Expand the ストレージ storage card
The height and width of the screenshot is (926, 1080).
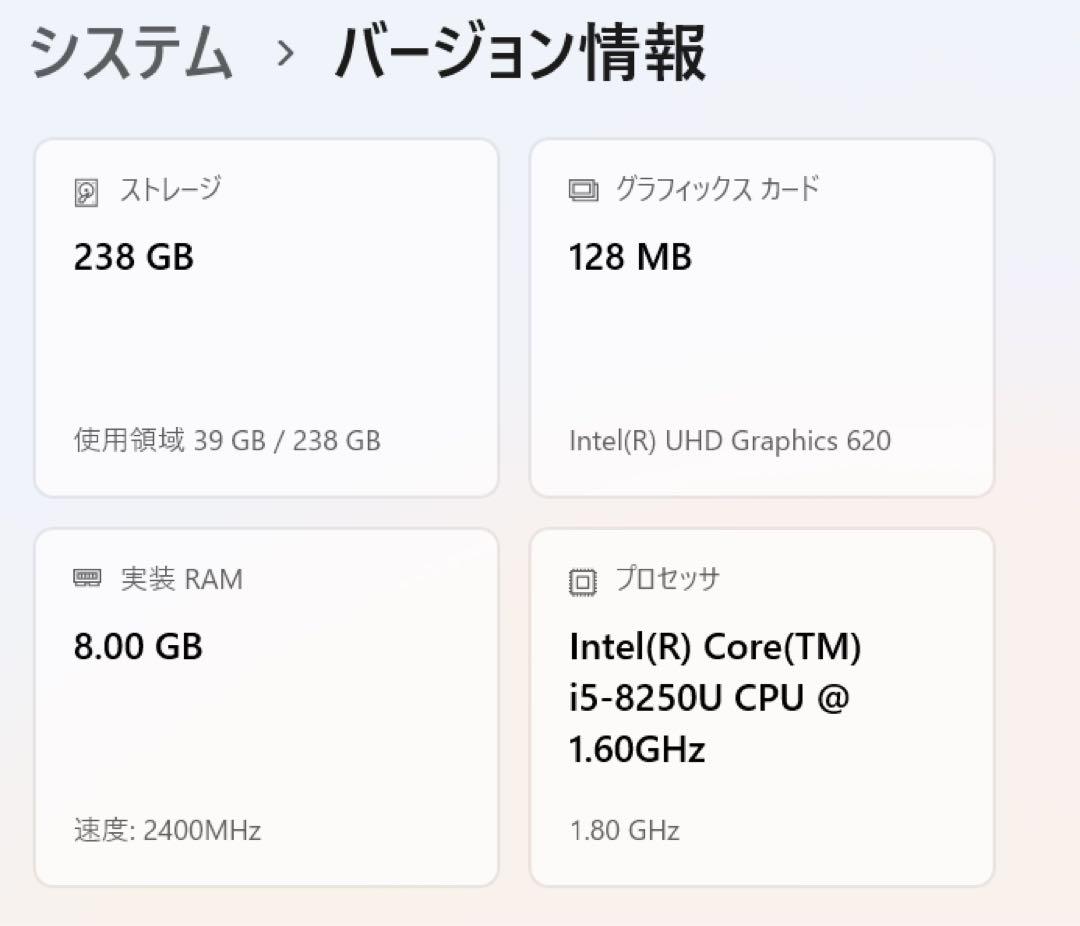[265, 318]
